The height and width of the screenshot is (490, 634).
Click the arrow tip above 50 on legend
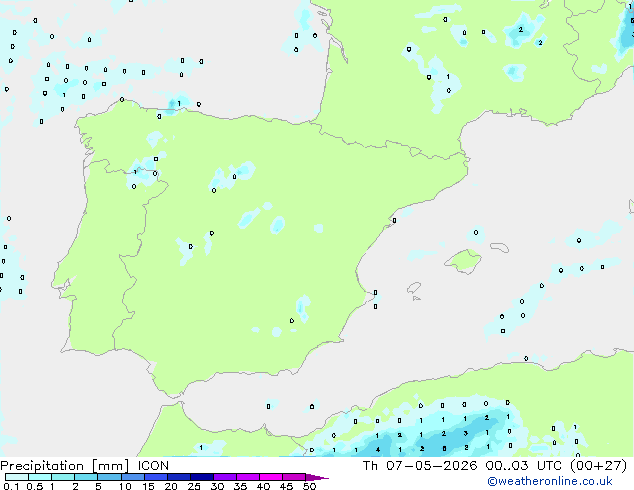click(x=317, y=477)
